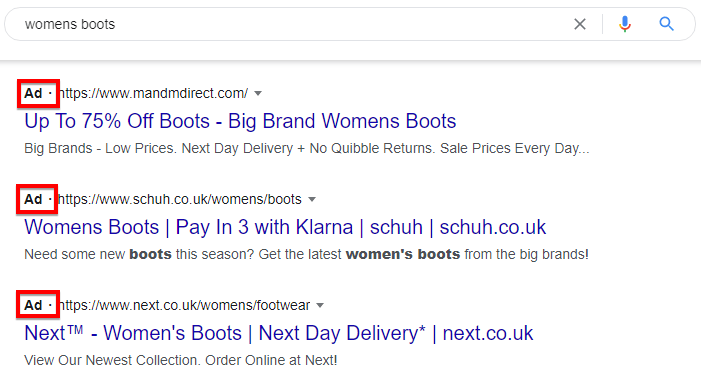Screen dimensions: 701x387
Task: Expand the dropdown arrow beside the next.co.uk URL
Action: point(320,305)
